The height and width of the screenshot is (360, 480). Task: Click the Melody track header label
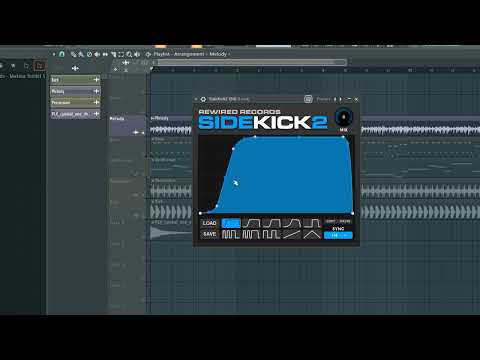[117, 119]
